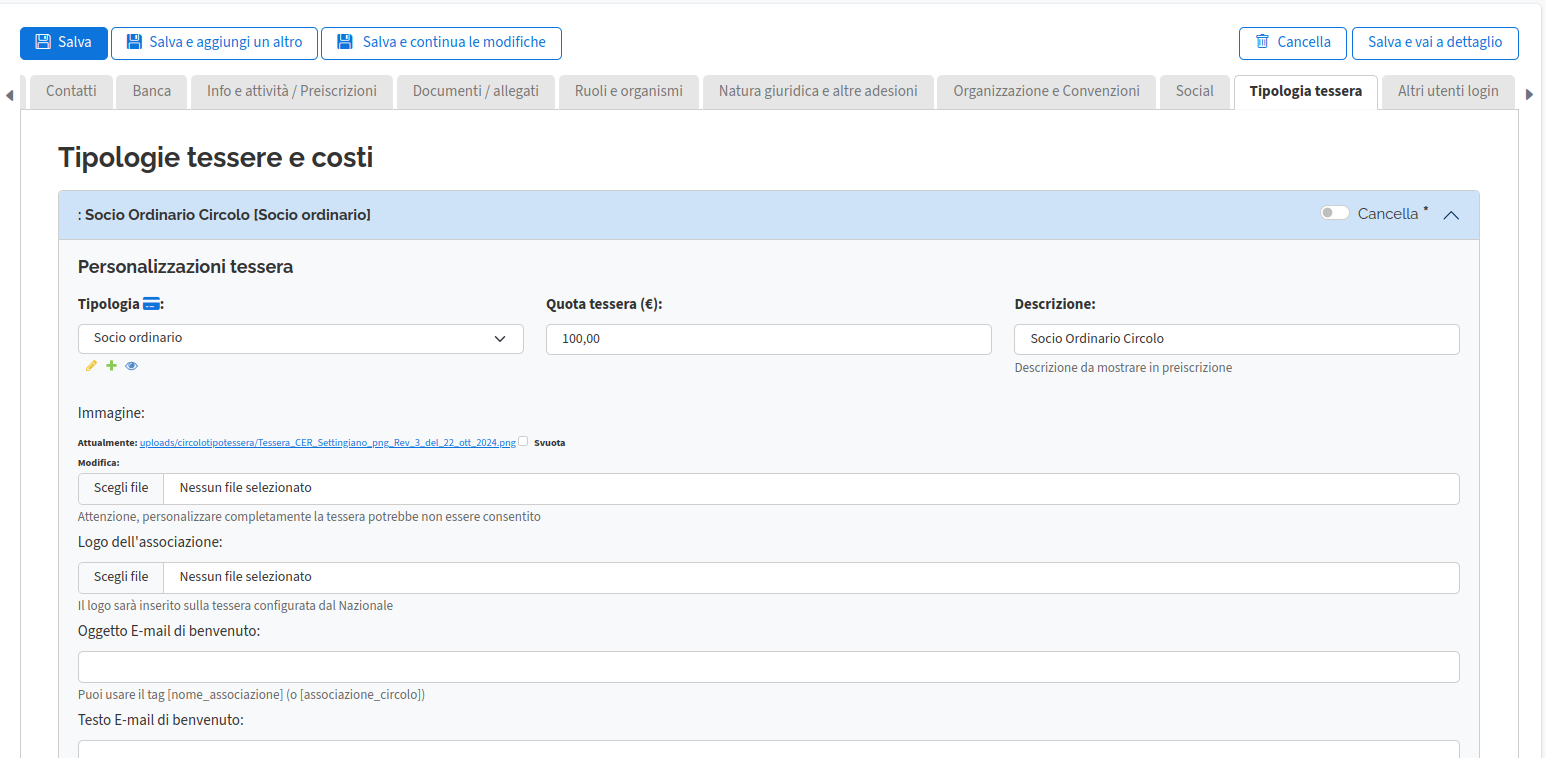Toggle the Cancella switch in tessera header
The height and width of the screenshot is (758, 1546).
(1334, 213)
